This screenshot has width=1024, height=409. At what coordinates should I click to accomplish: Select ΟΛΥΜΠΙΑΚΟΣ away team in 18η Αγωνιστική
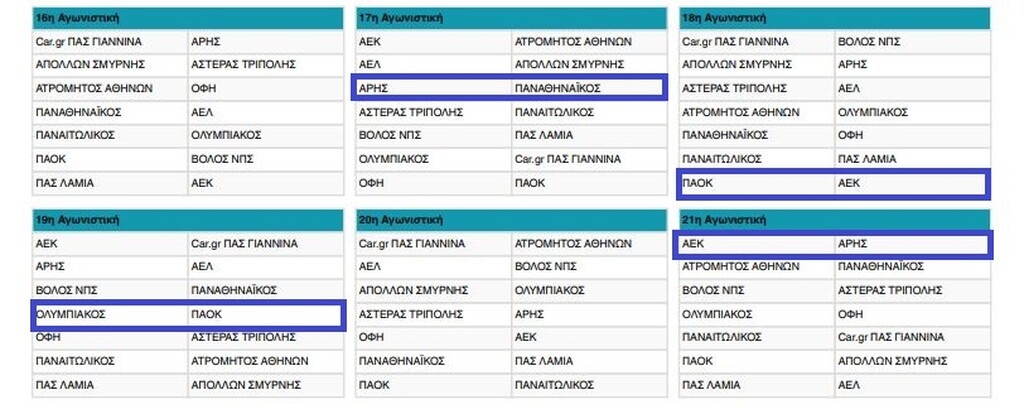point(872,112)
